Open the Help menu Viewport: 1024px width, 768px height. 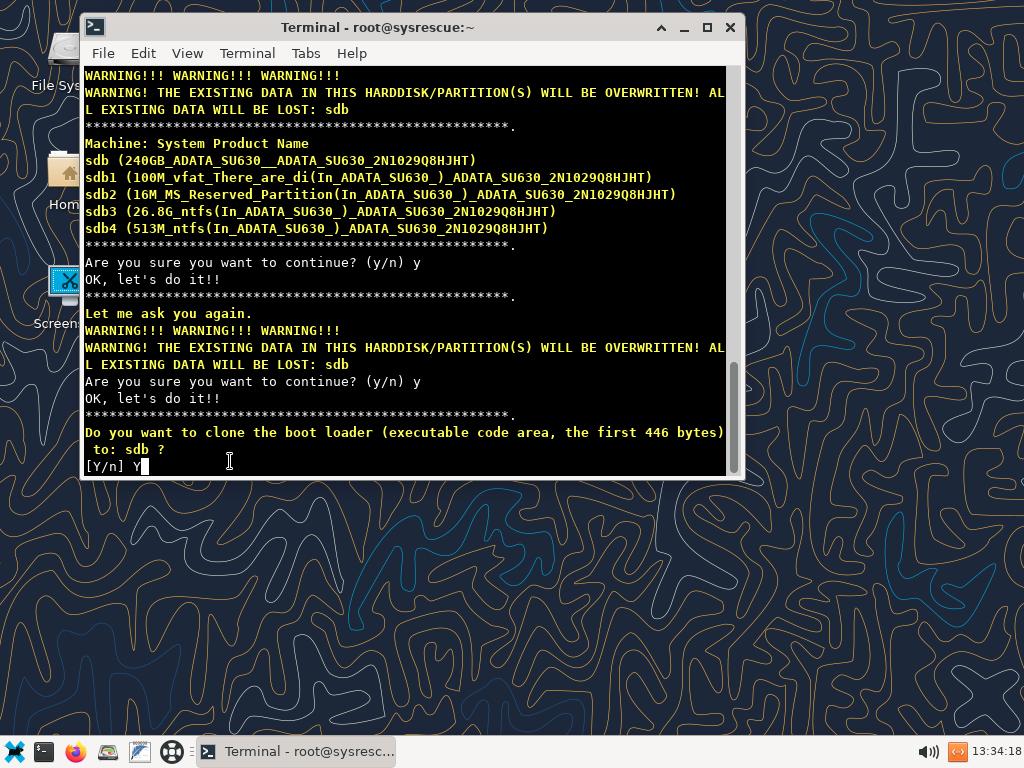pyautogui.click(x=351, y=53)
